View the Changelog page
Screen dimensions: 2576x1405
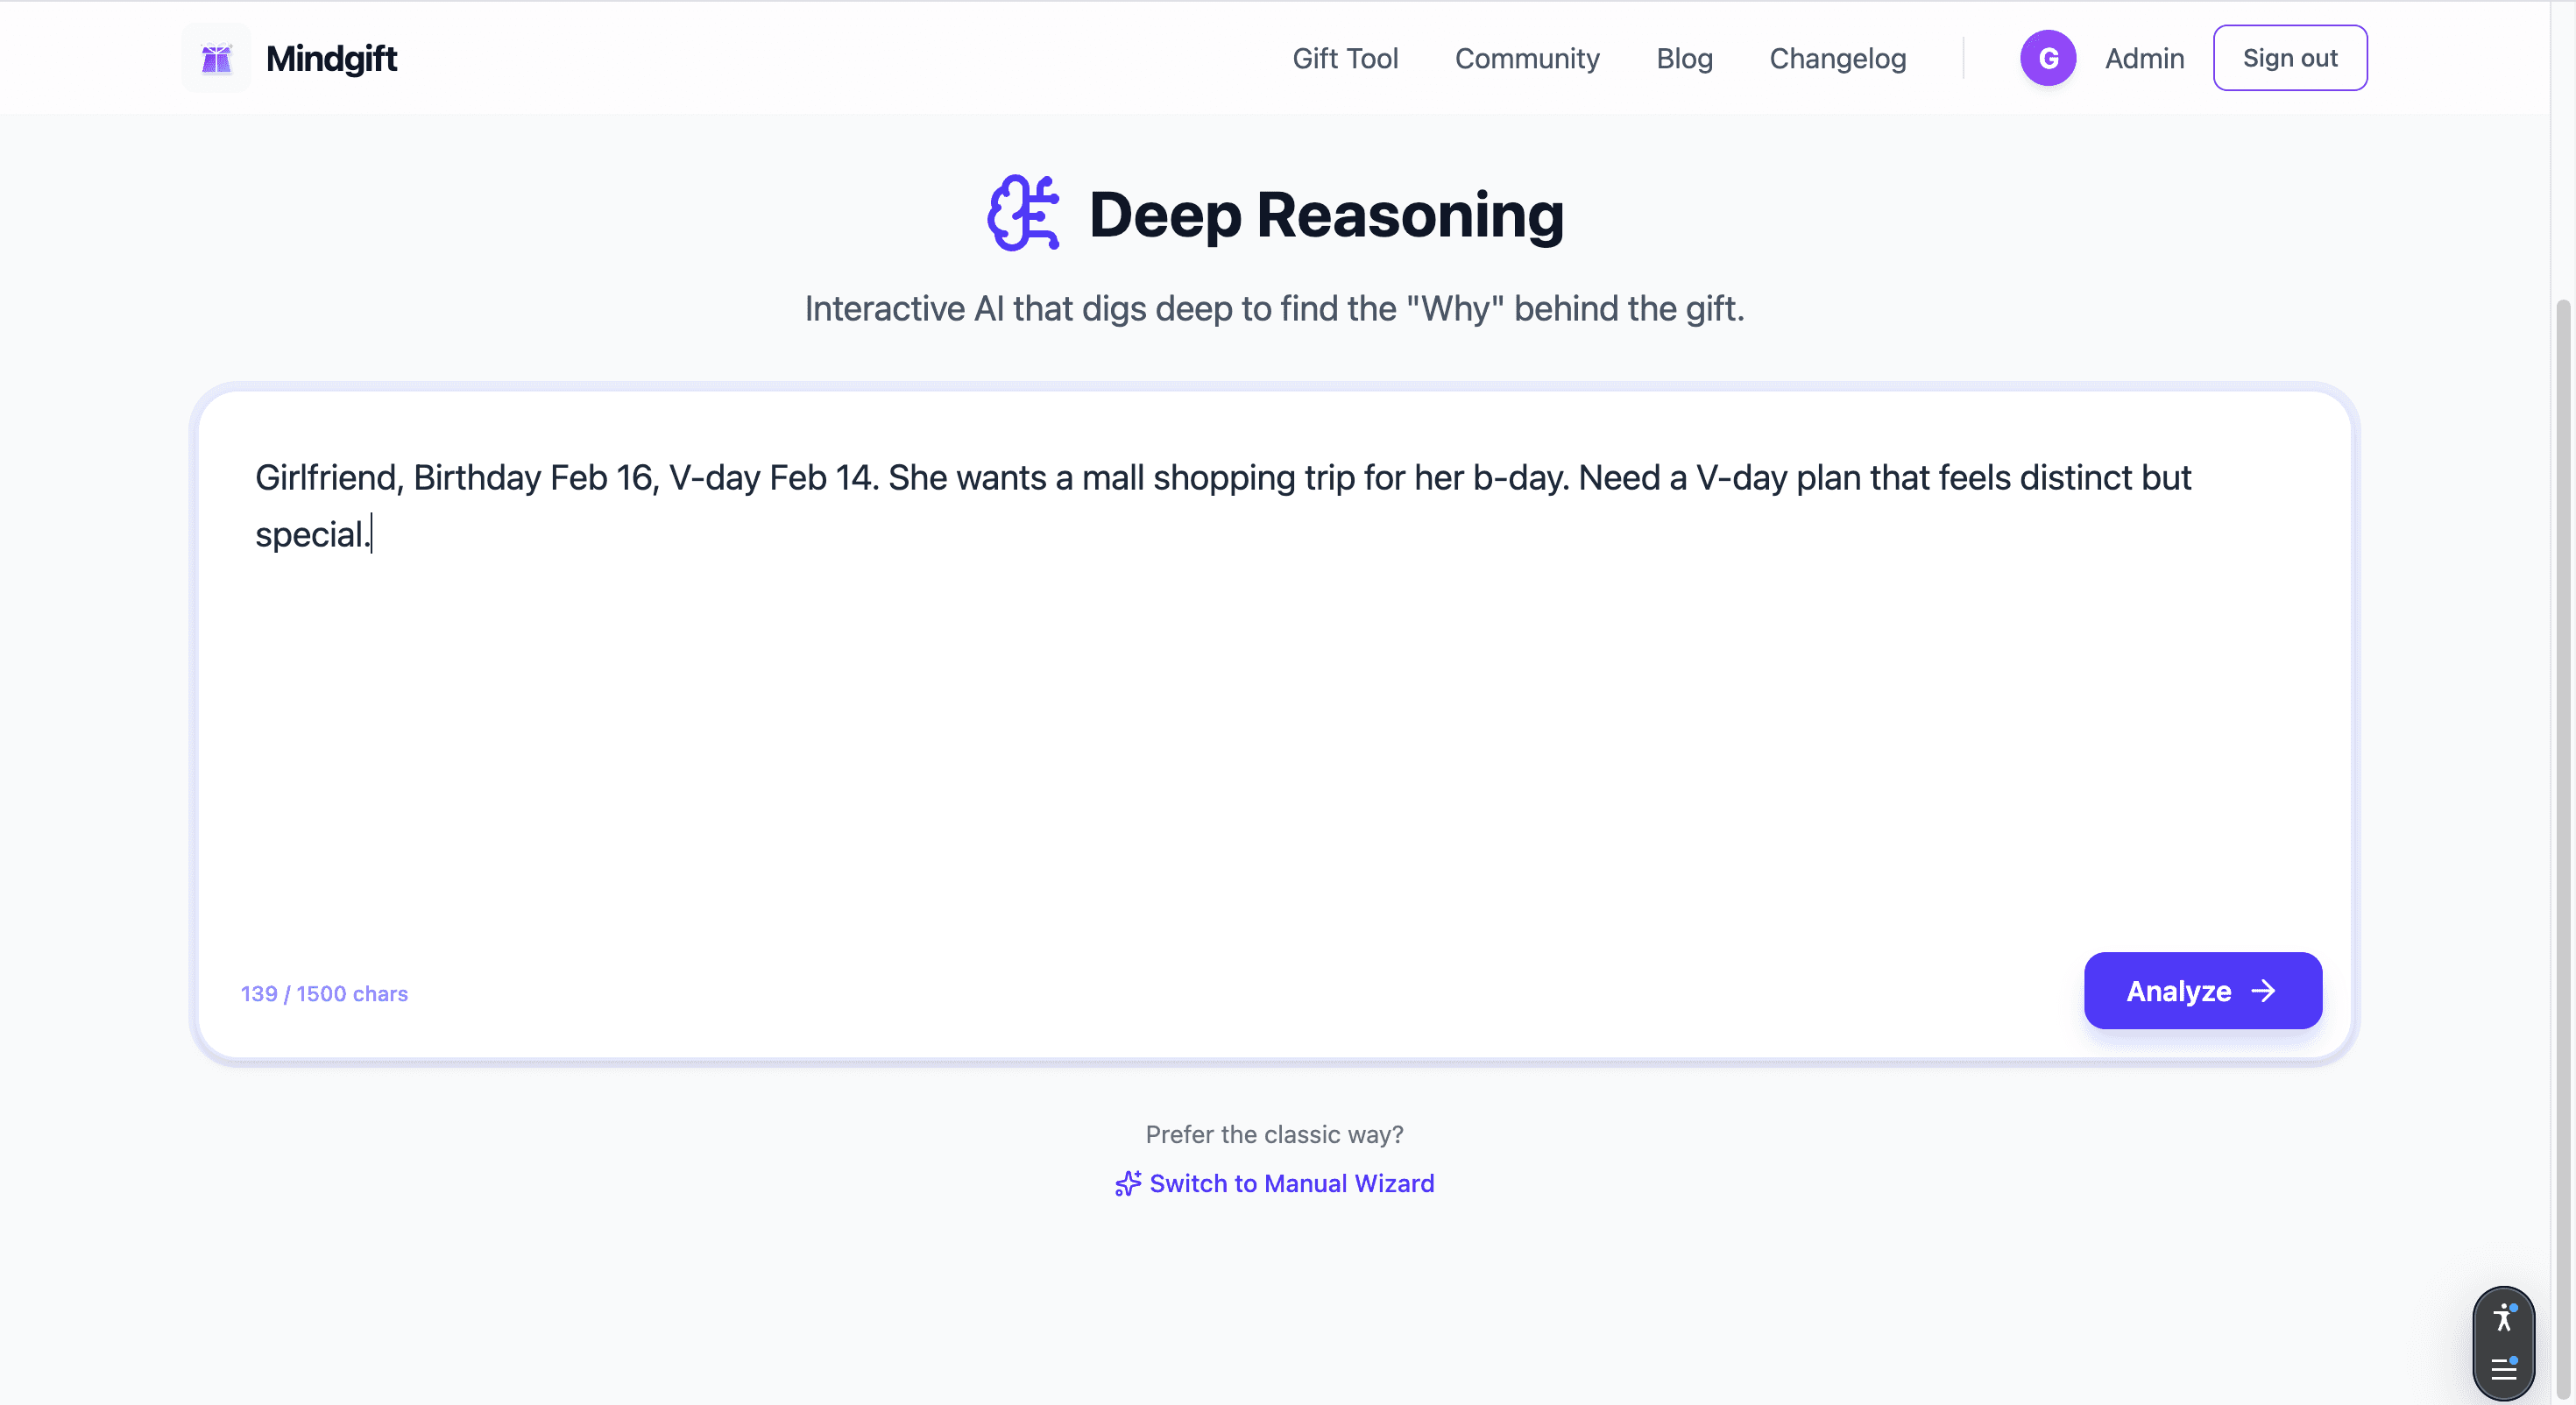coord(1837,58)
